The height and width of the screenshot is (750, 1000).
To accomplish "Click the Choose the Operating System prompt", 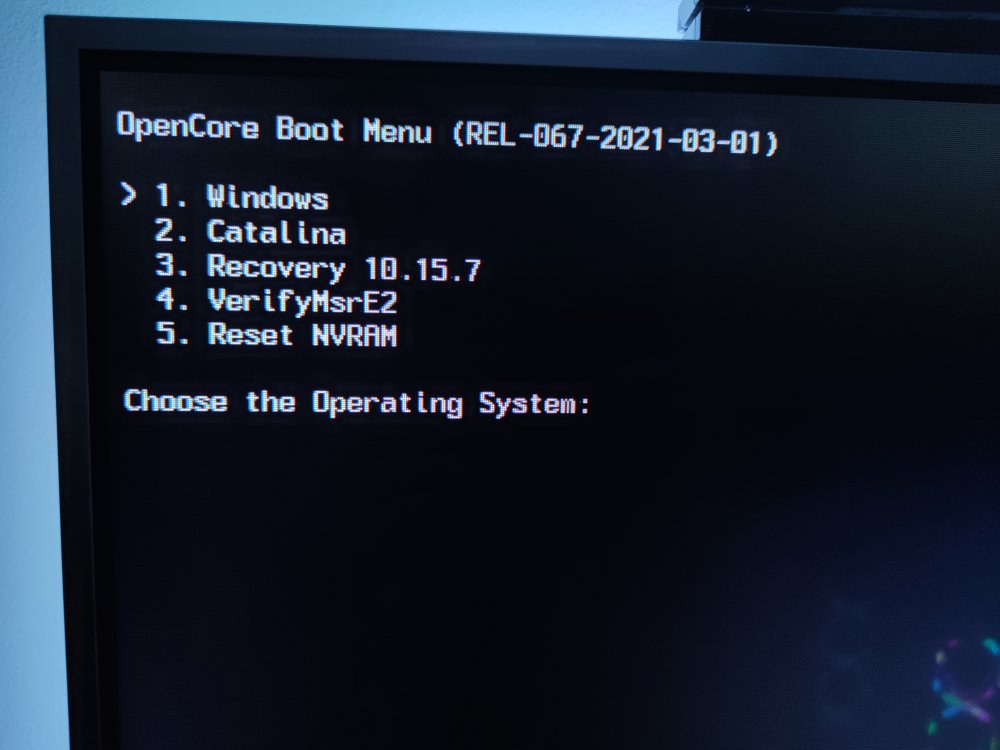I will click(x=357, y=402).
